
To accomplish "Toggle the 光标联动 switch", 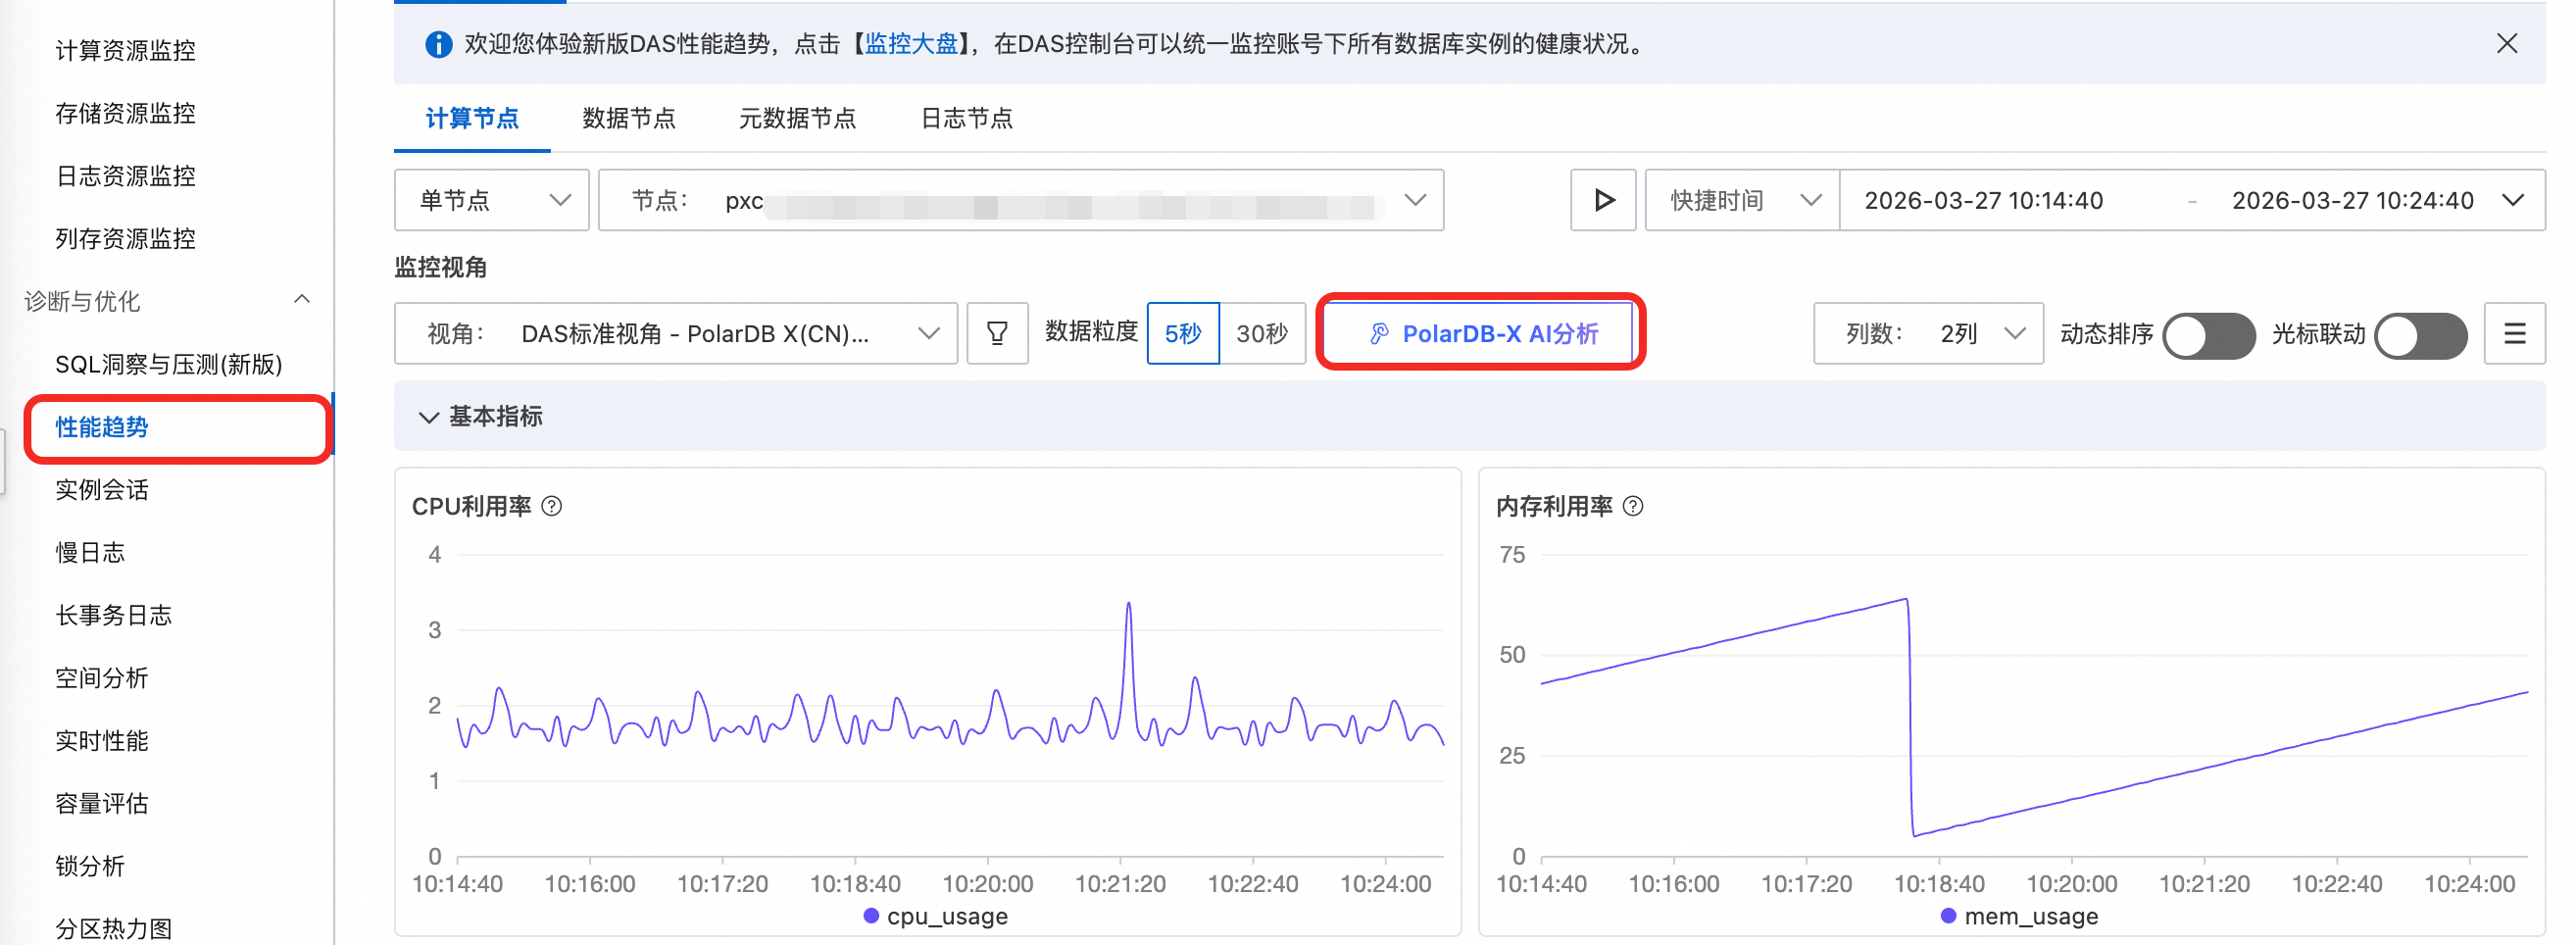I will click(2421, 335).
